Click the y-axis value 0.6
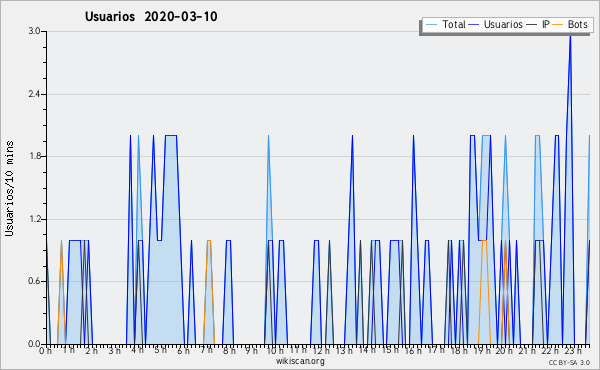 [34, 282]
